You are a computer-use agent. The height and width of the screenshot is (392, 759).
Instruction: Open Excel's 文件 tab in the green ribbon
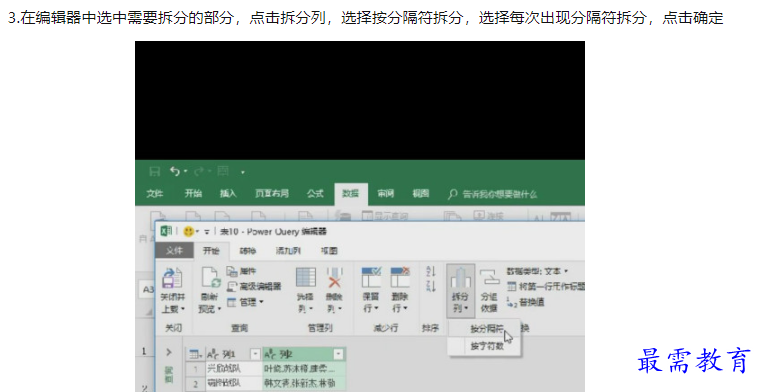click(155, 194)
